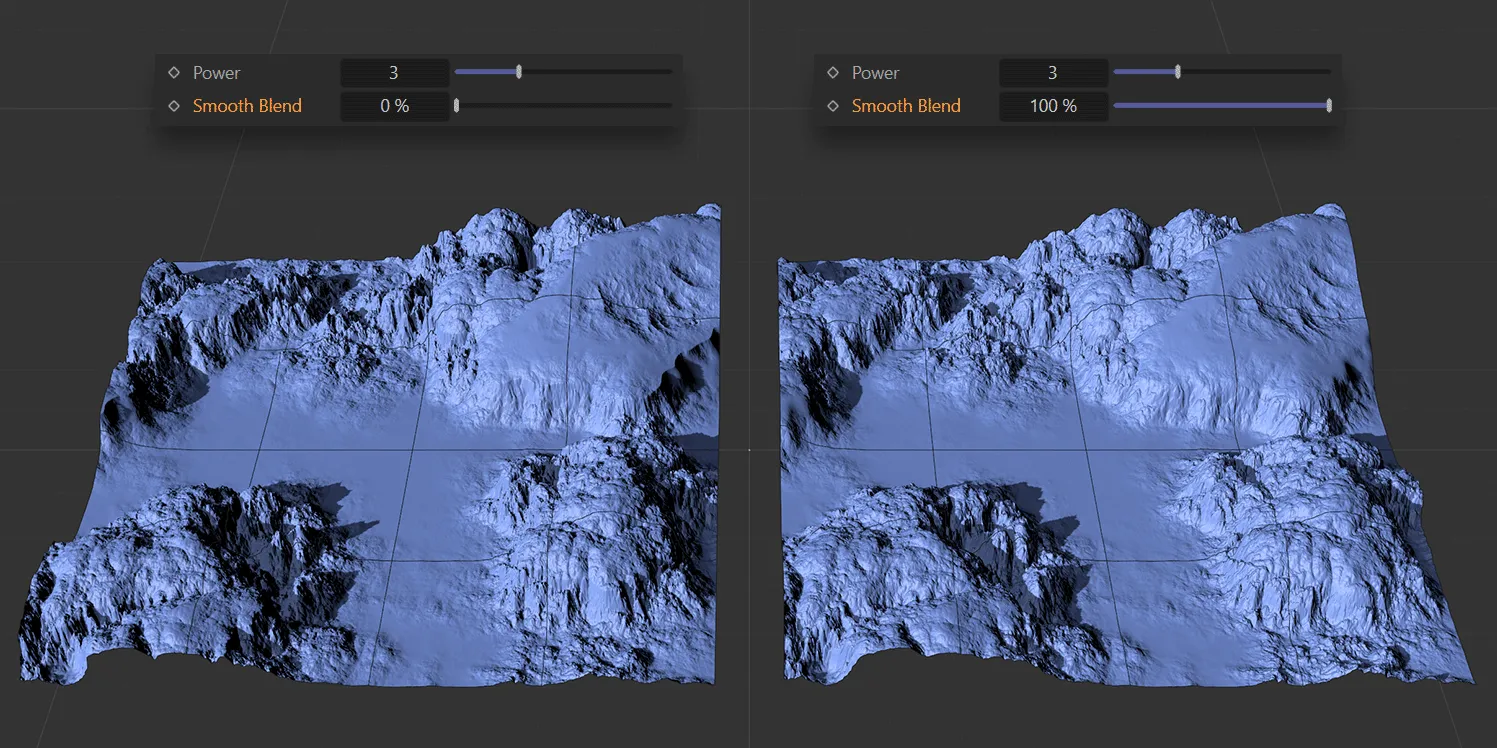Image resolution: width=1497 pixels, height=748 pixels.
Task: Click the Smooth Blend slider handle at 100%
Action: pyautogui.click(x=1328, y=105)
